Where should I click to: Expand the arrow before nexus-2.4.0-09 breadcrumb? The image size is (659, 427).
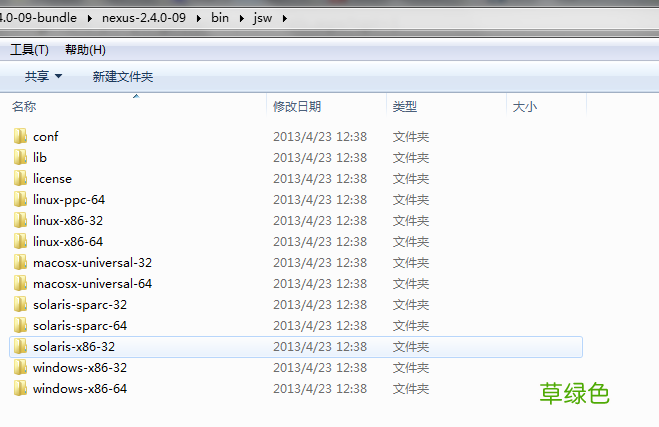pos(90,18)
